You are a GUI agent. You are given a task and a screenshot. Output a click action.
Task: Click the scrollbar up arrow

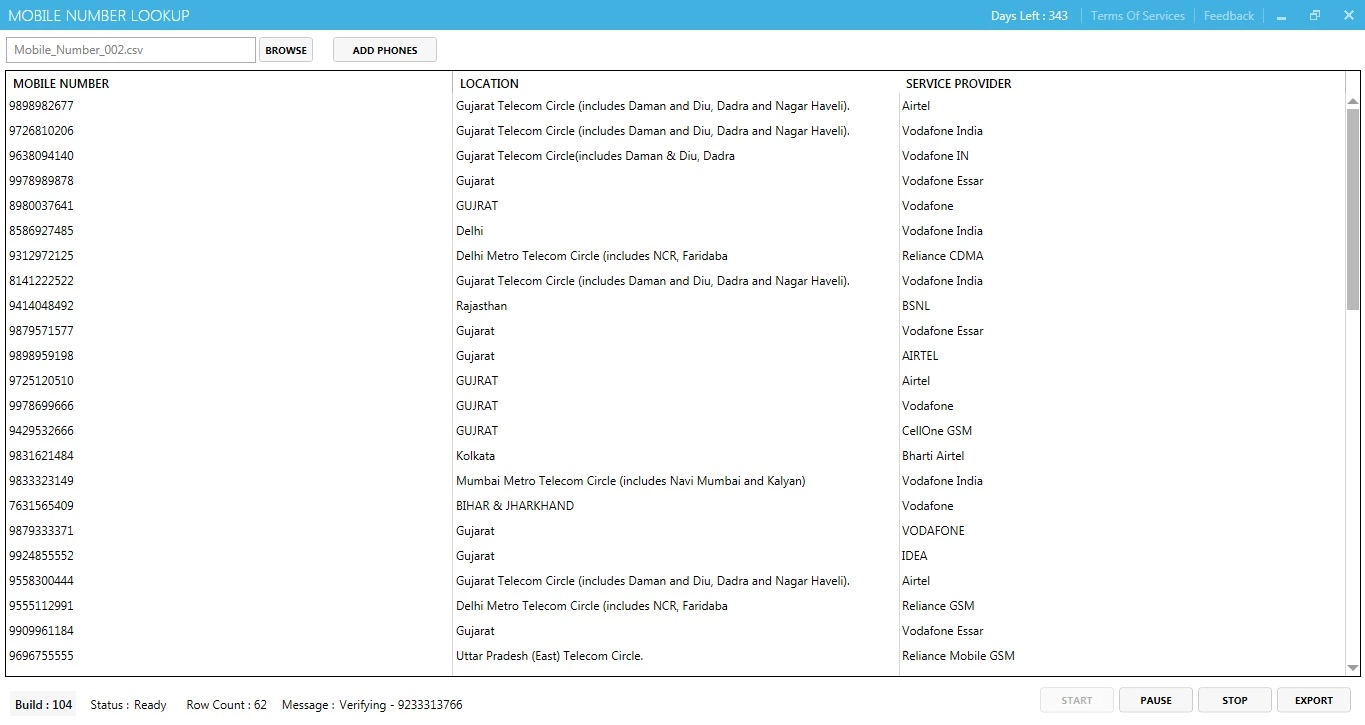(1353, 102)
